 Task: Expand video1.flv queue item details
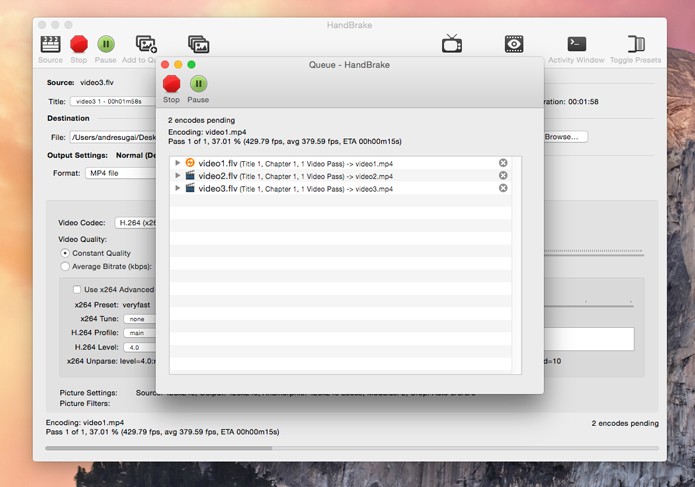point(178,163)
